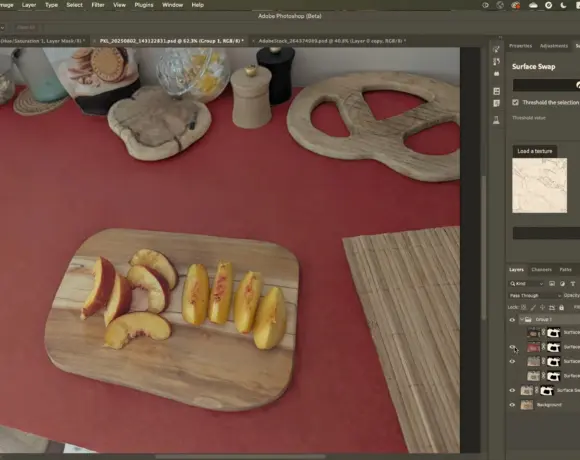Hide the third Surface layer in Group 1
The width and height of the screenshot is (580, 460).
512,362
